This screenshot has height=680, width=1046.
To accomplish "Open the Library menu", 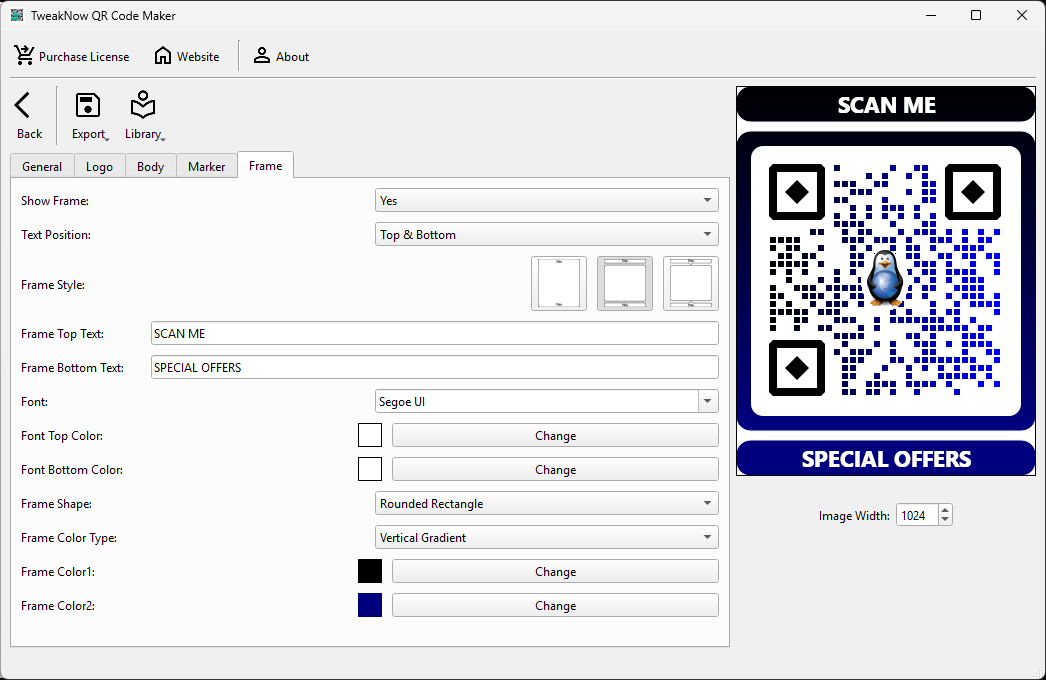I will pyautogui.click(x=144, y=115).
